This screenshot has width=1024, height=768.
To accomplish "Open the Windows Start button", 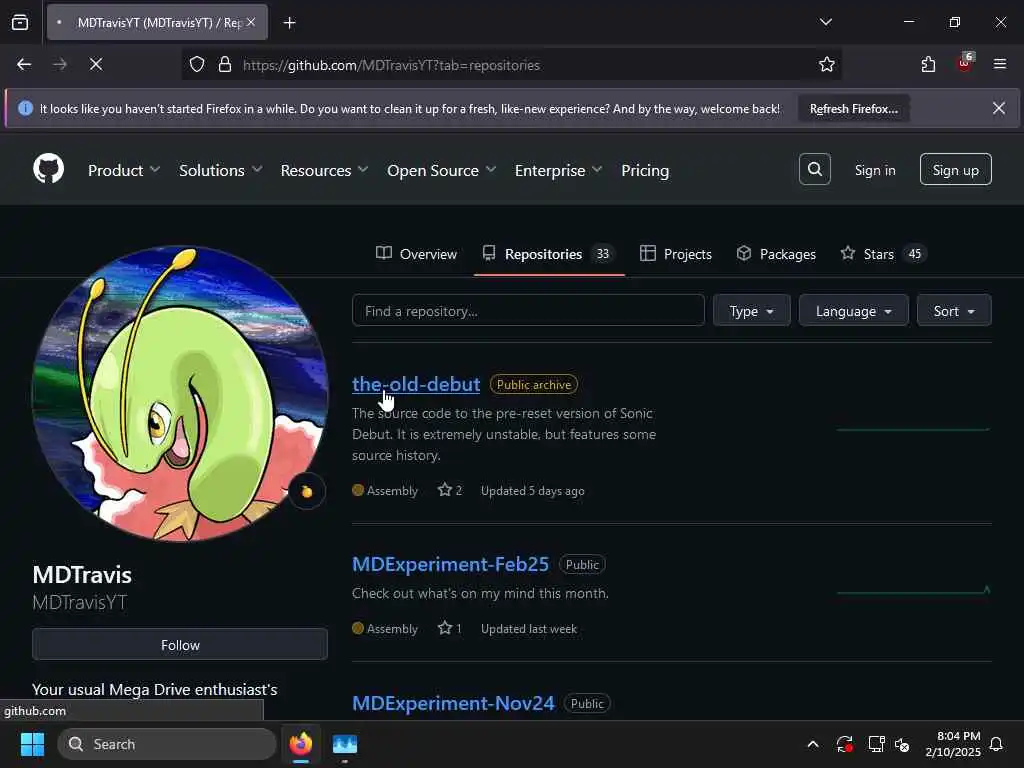I will pyautogui.click(x=32, y=744).
